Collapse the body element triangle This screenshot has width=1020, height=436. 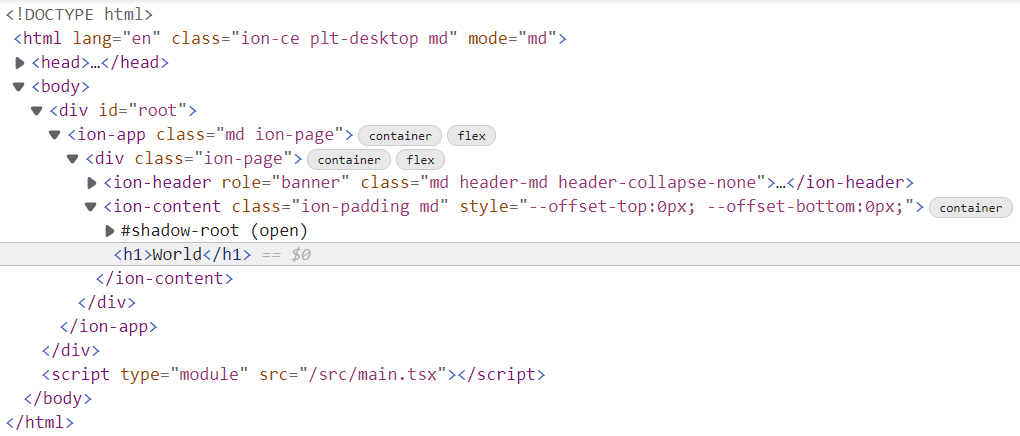click(19, 87)
